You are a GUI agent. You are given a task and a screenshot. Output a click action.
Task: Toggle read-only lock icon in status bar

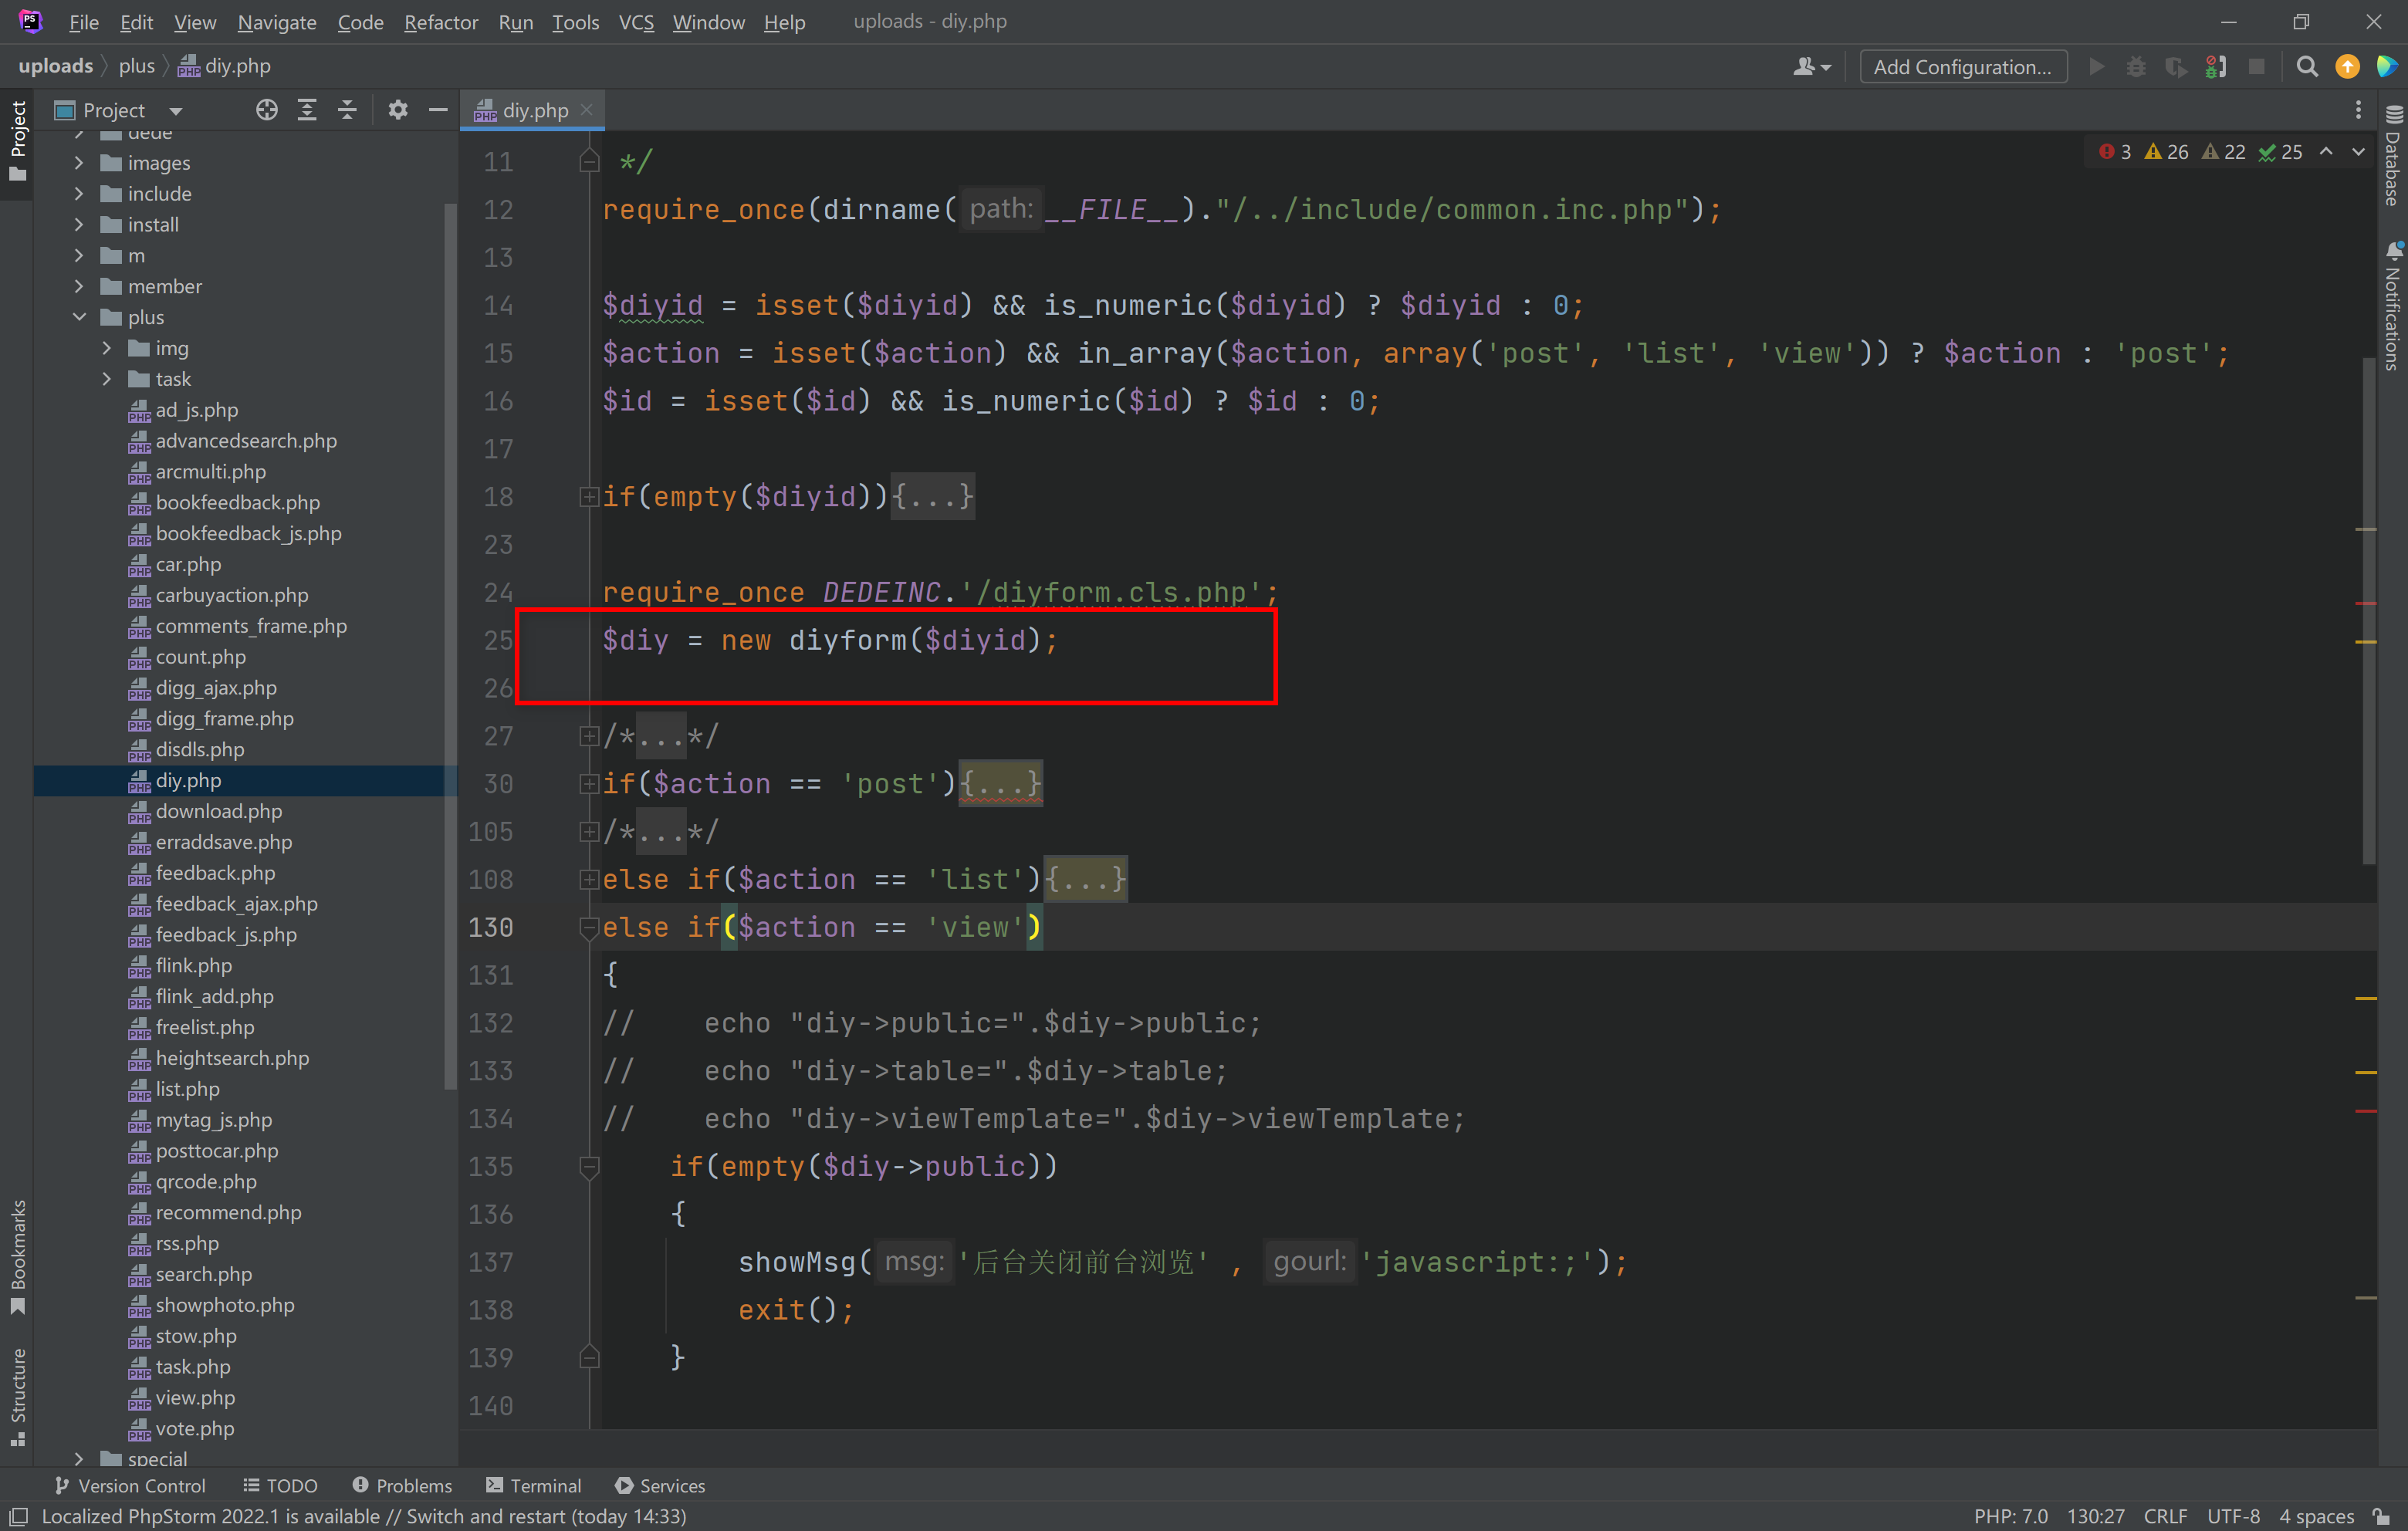click(x=2382, y=1516)
